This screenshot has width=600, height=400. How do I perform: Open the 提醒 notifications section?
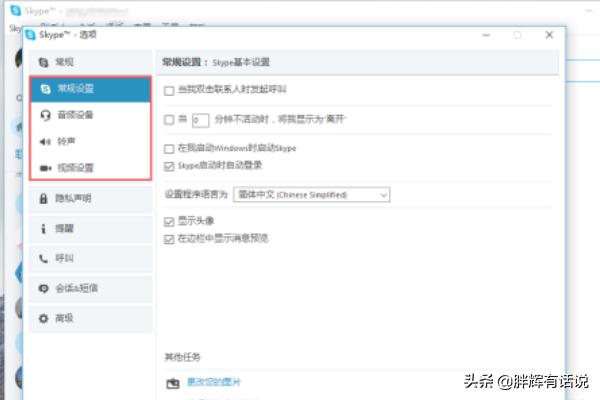[91, 229]
